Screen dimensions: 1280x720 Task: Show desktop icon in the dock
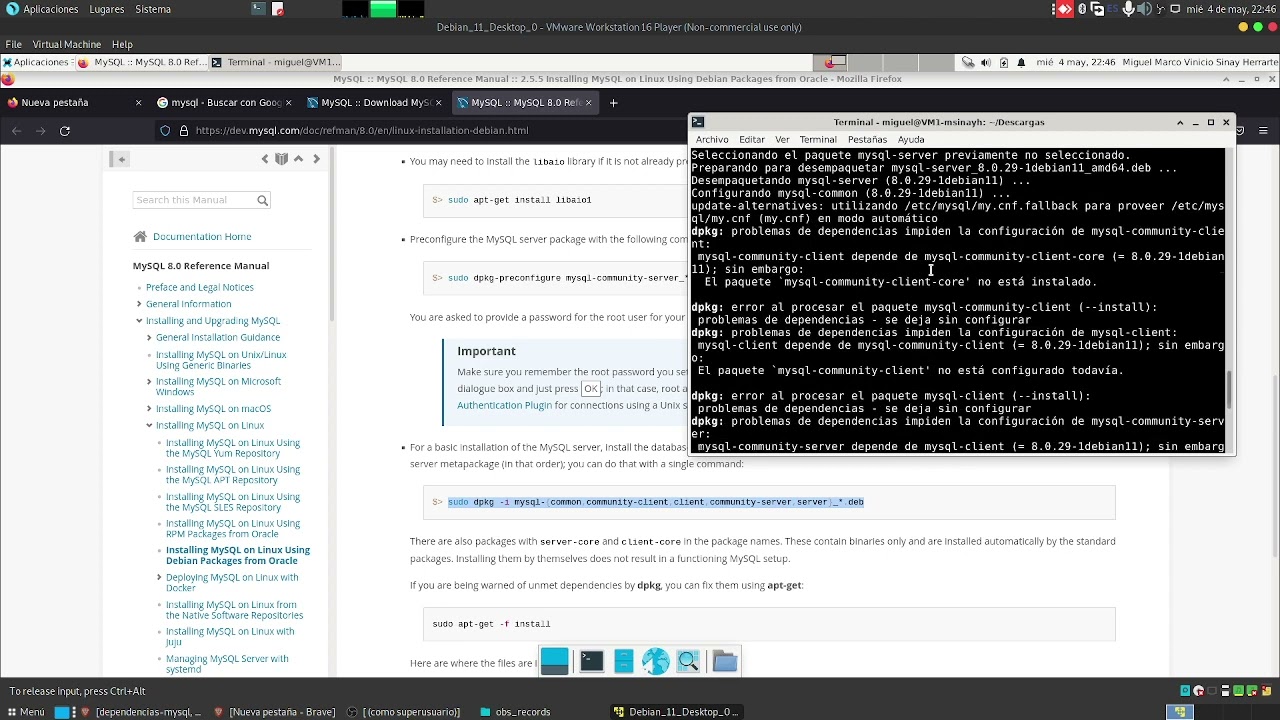tap(554, 661)
